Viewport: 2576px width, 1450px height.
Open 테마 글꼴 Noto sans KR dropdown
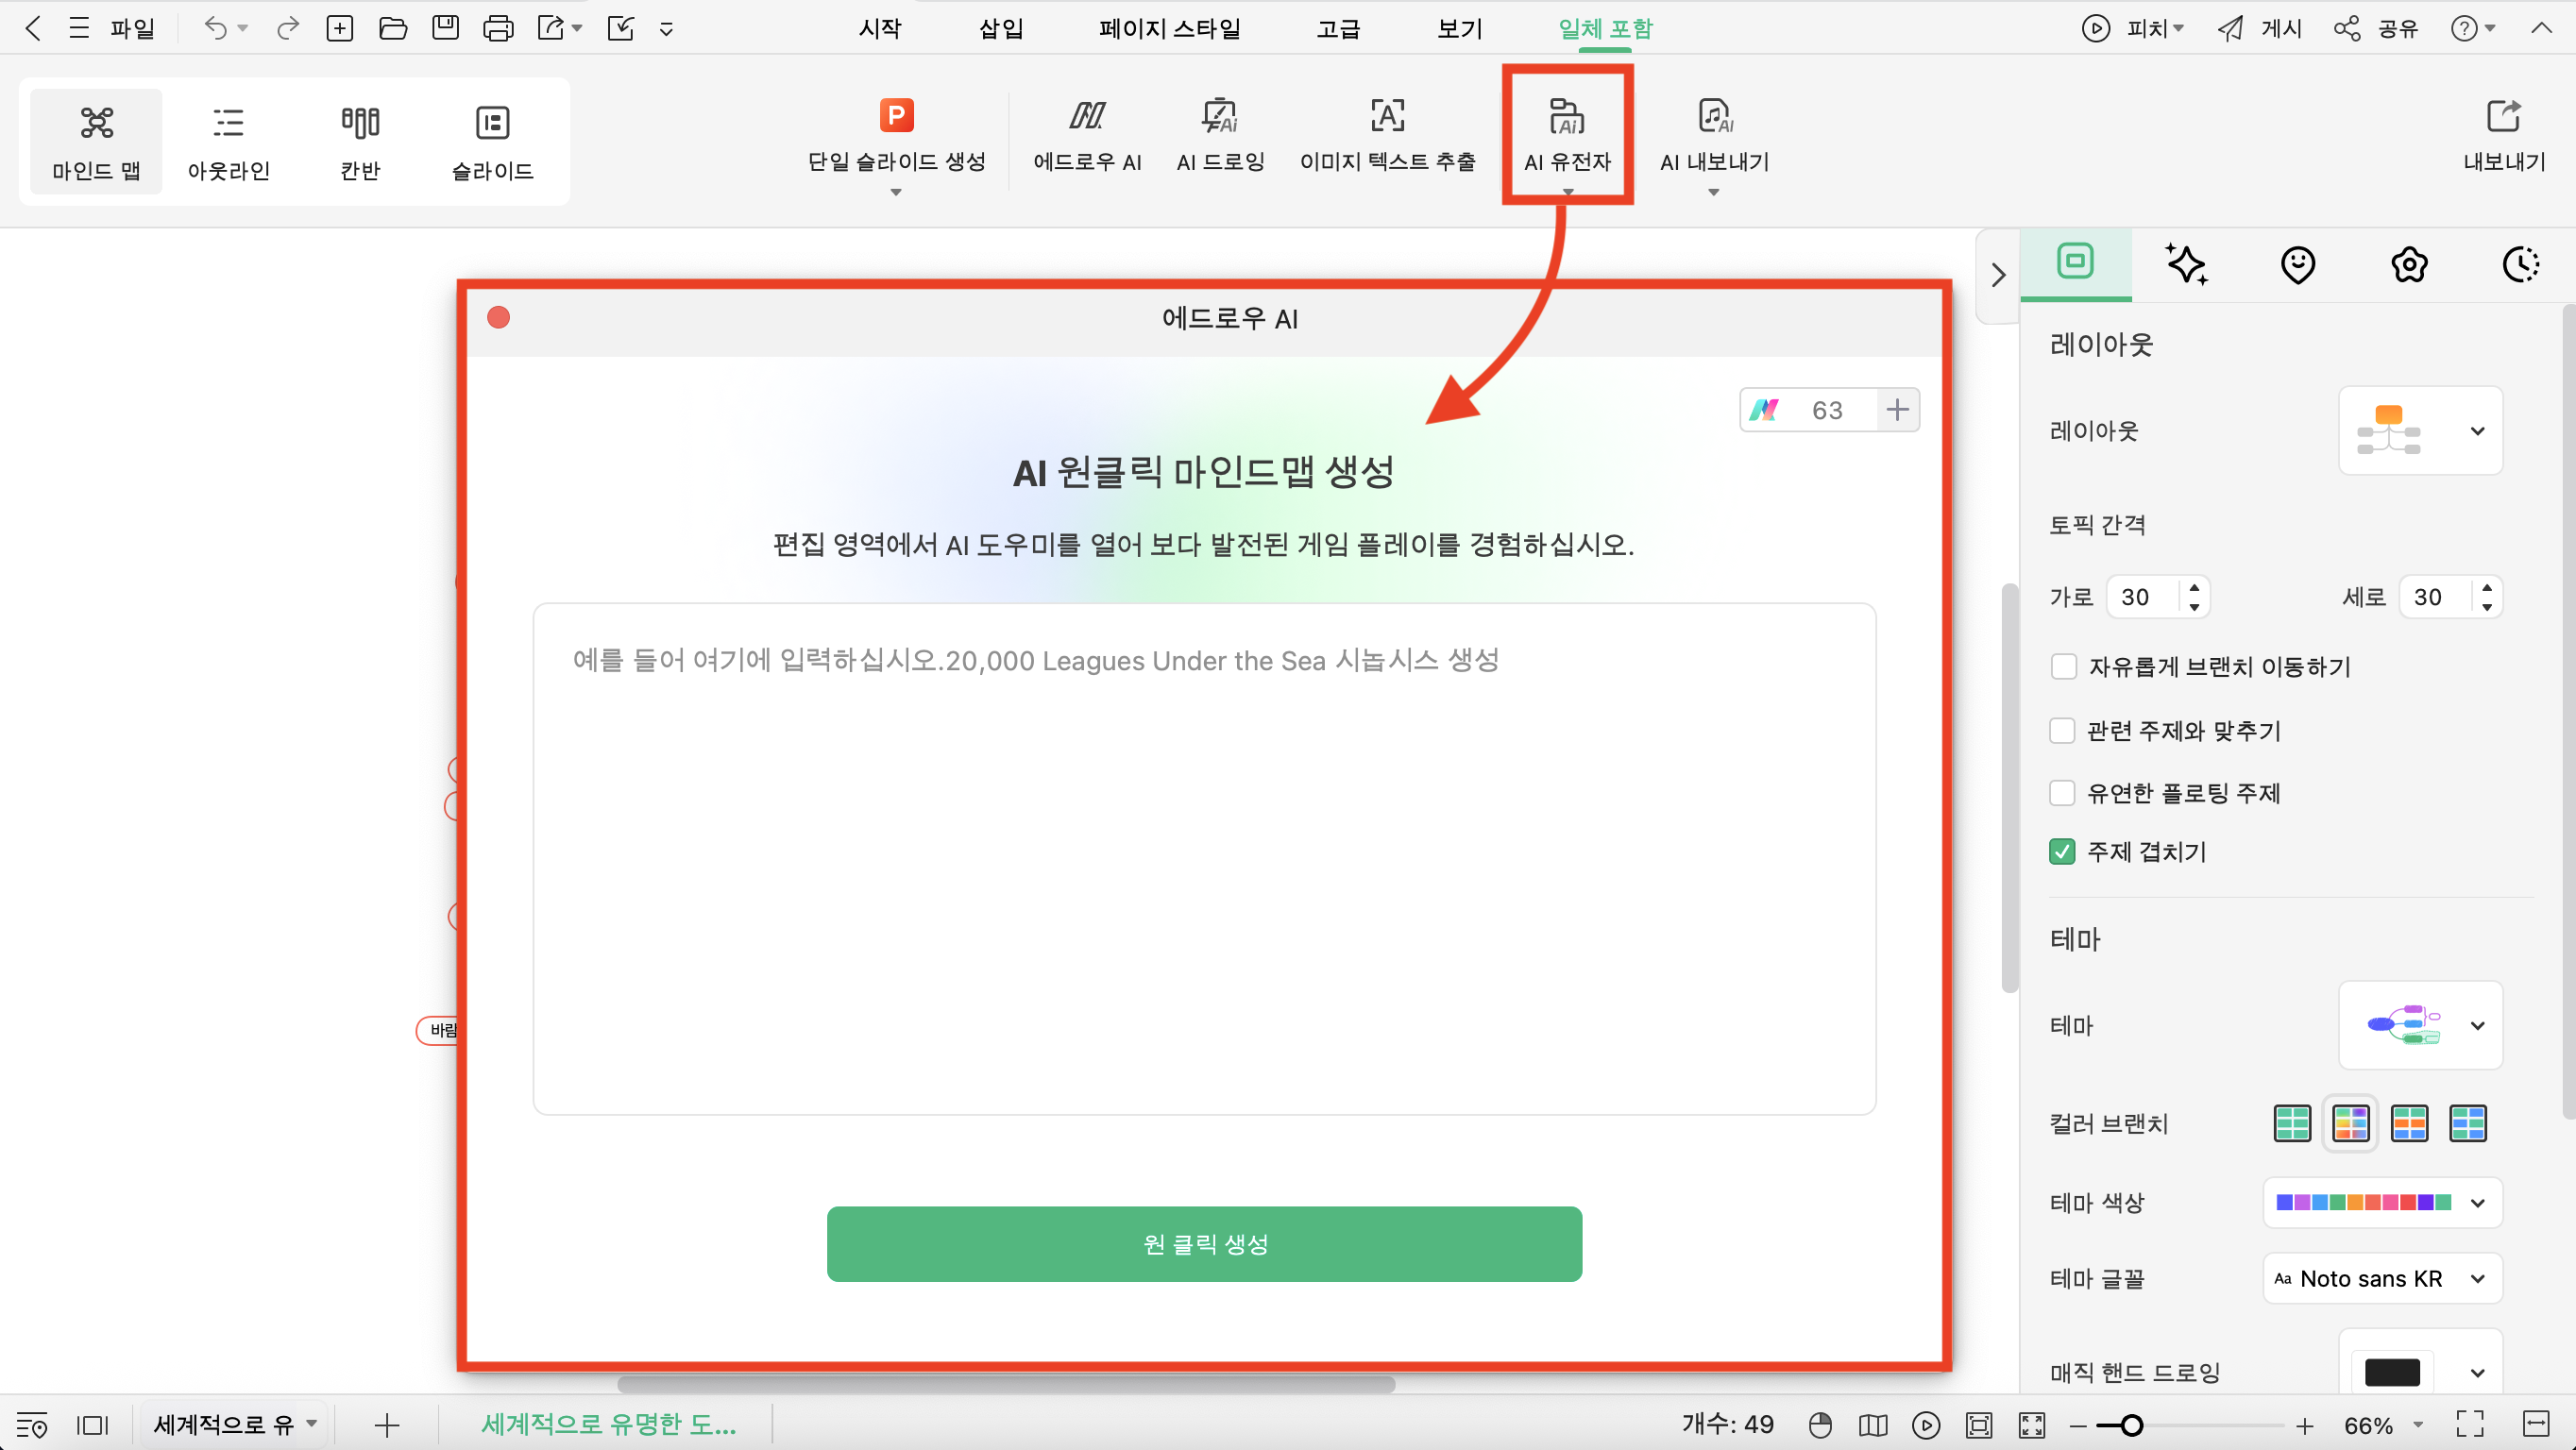tap(2382, 1278)
